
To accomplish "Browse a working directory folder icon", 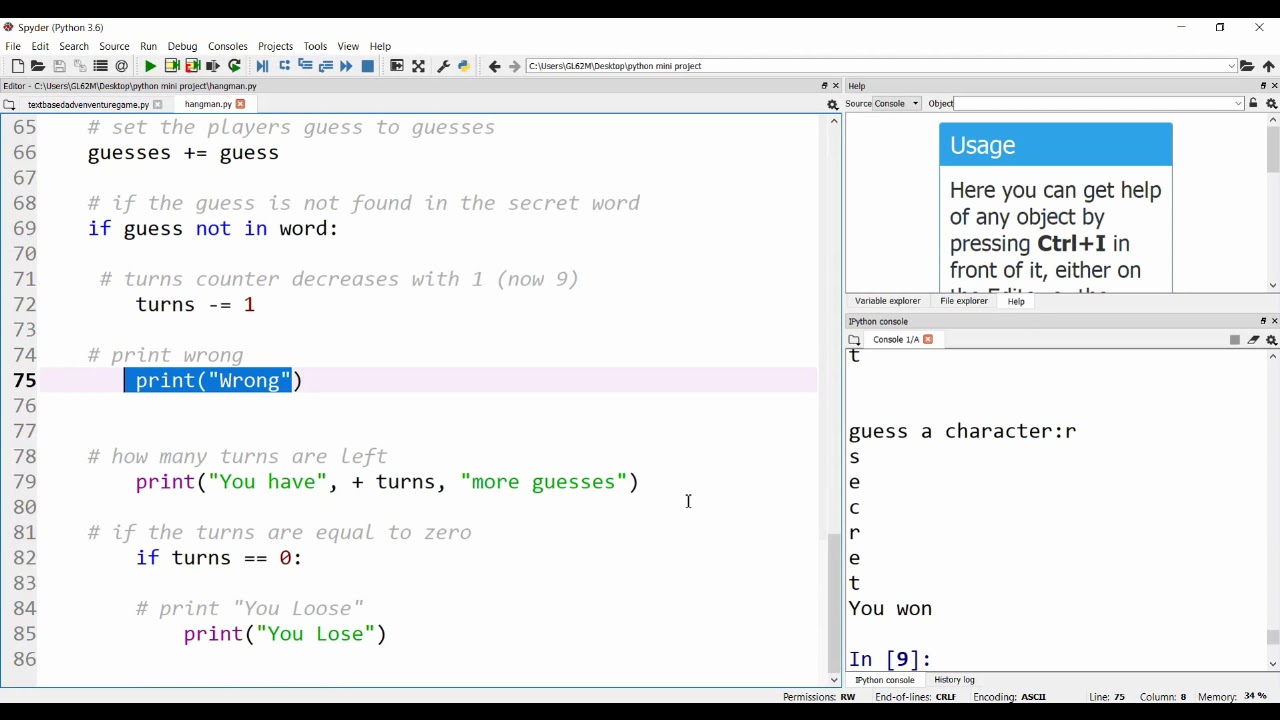I will click(x=1247, y=66).
